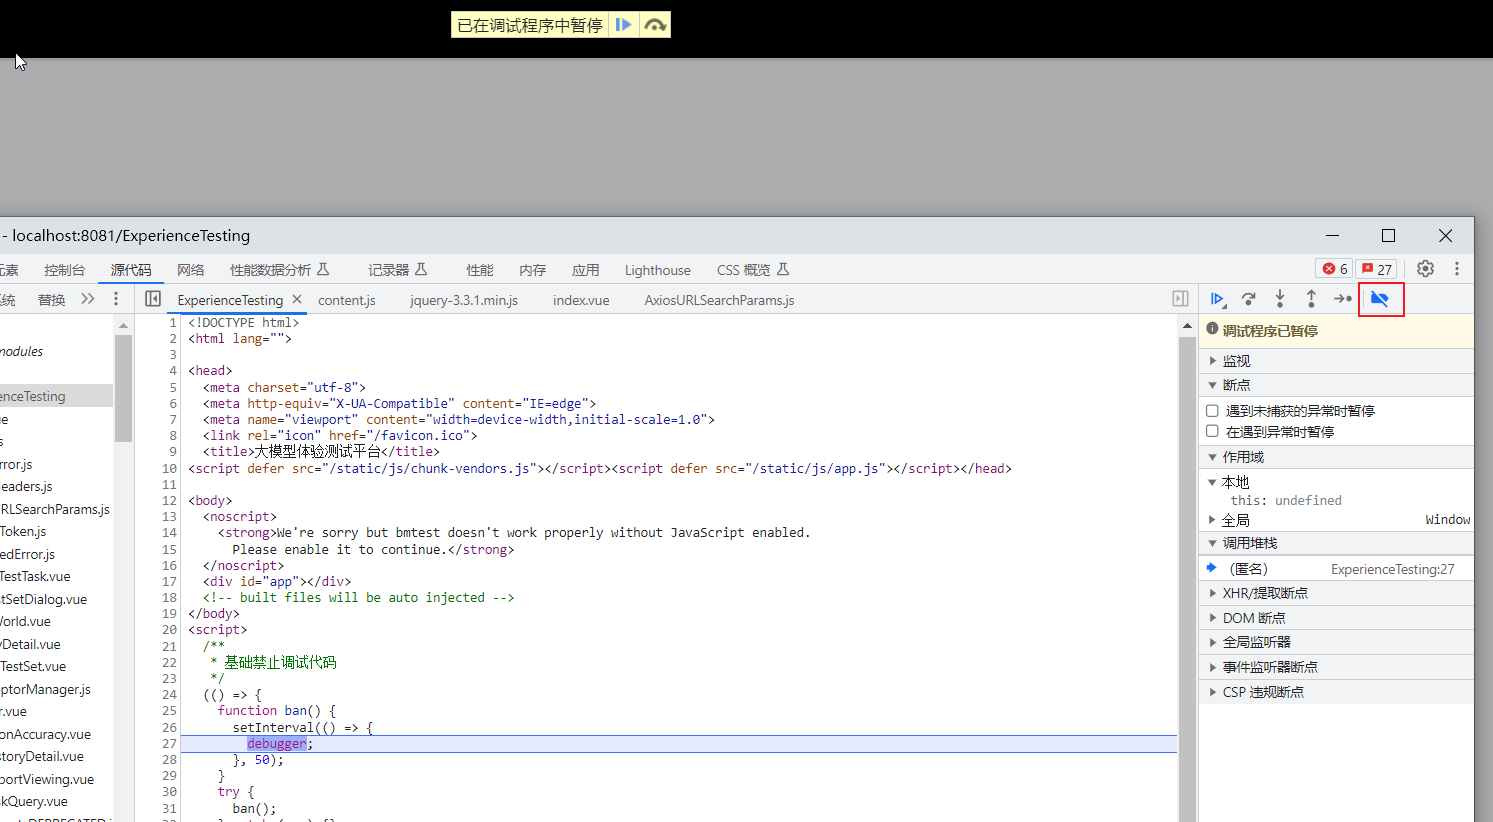Image resolution: width=1493 pixels, height=822 pixels.
Task: Step into next function call
Action: coord(1279,299)
